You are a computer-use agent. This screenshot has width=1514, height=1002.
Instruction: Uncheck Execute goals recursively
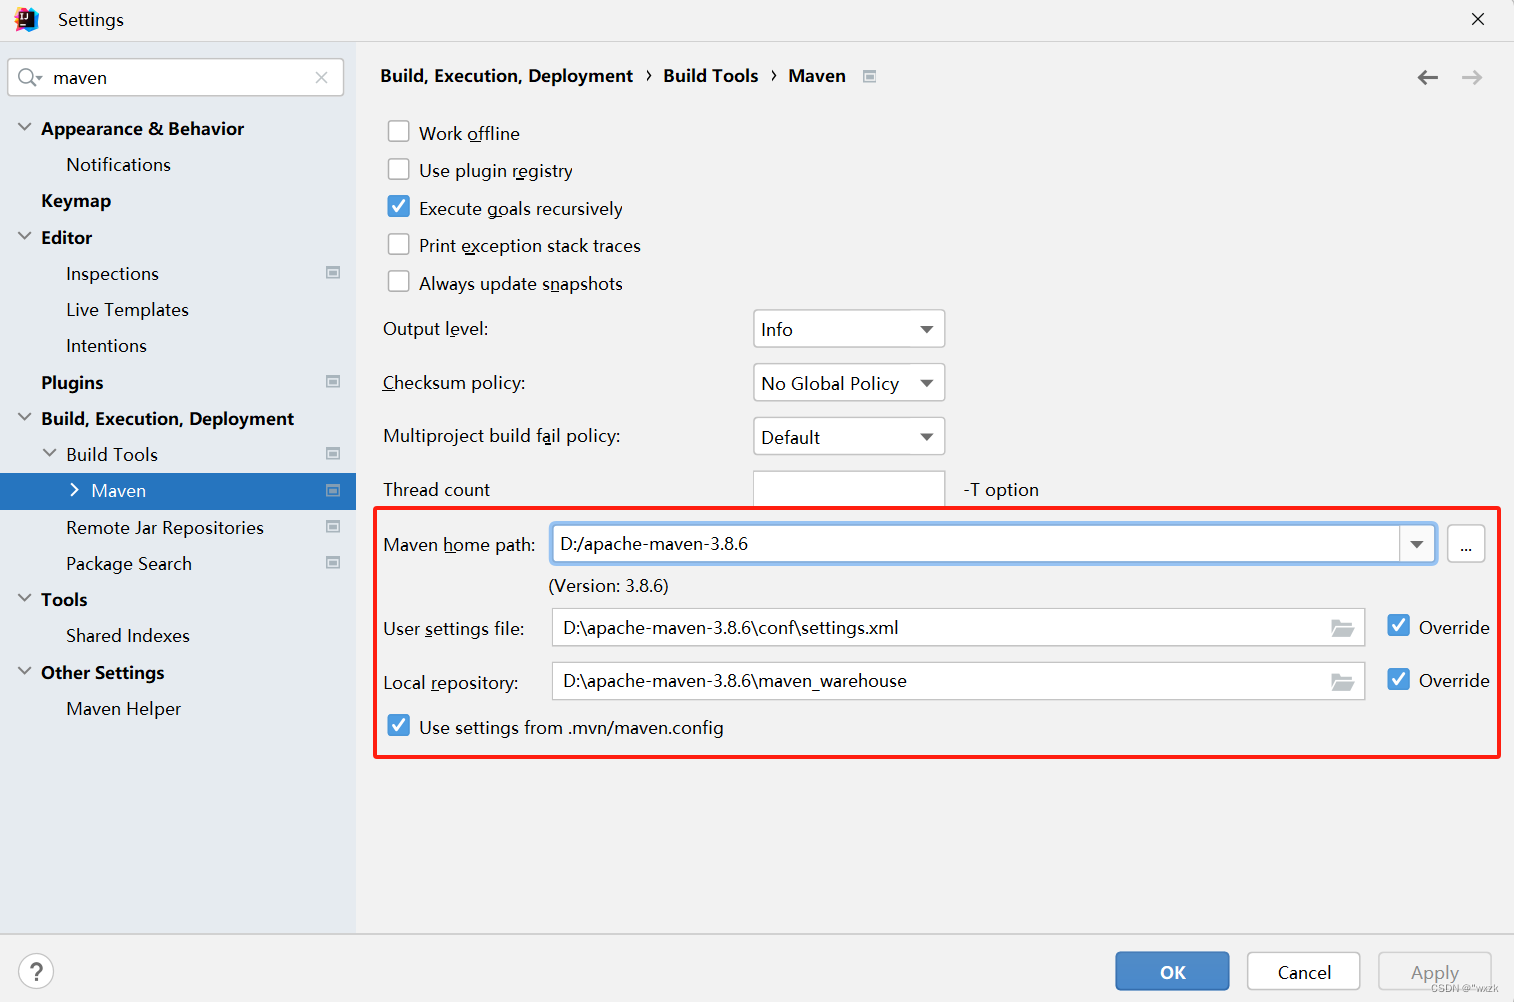click(x=398, y=206)
